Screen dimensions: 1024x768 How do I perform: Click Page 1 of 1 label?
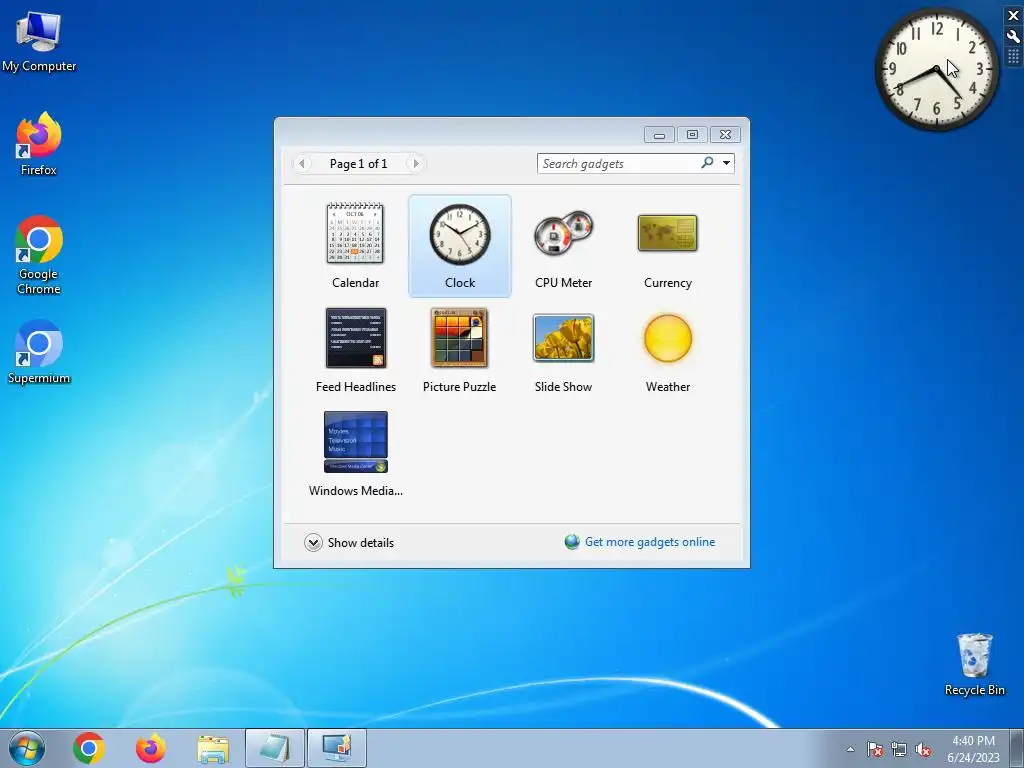[x=359, y=163]
